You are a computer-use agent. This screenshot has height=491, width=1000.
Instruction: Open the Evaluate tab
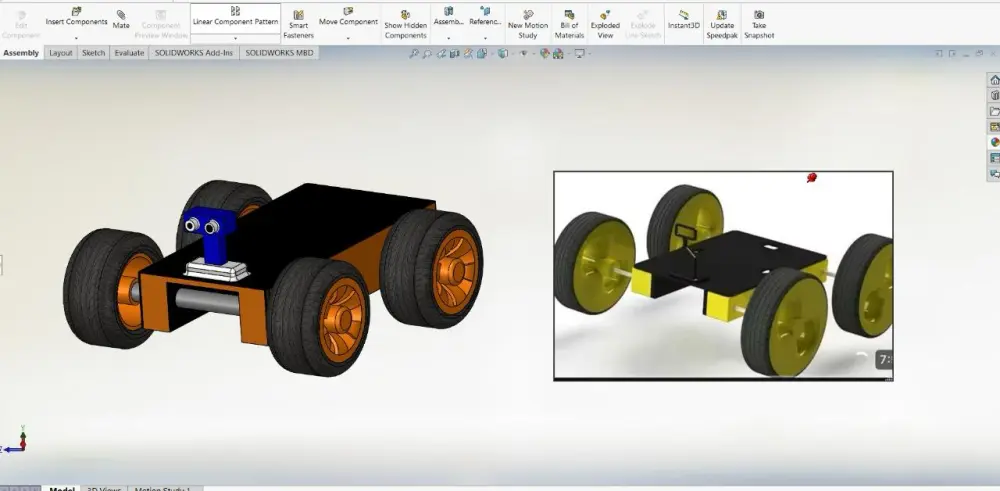pos(129,53)
